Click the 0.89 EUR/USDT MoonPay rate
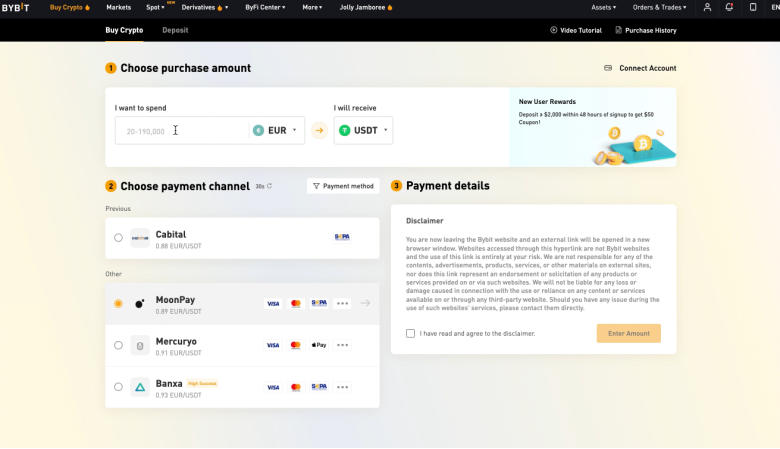 coord(179,312)
